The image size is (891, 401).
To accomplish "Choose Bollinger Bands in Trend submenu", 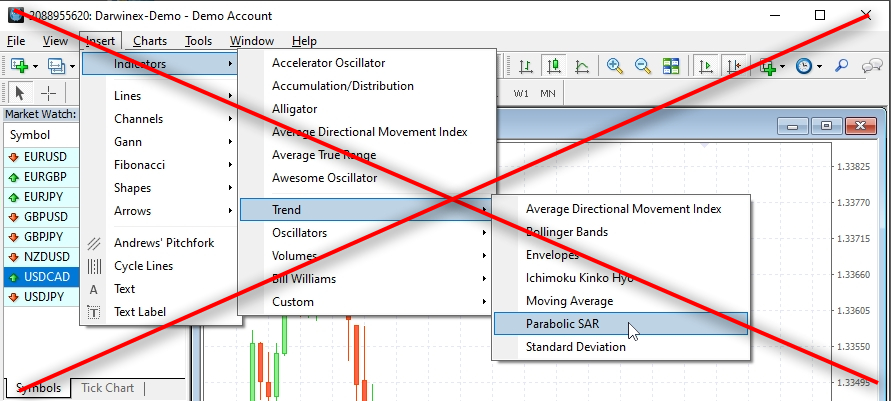I will point(621,232).
